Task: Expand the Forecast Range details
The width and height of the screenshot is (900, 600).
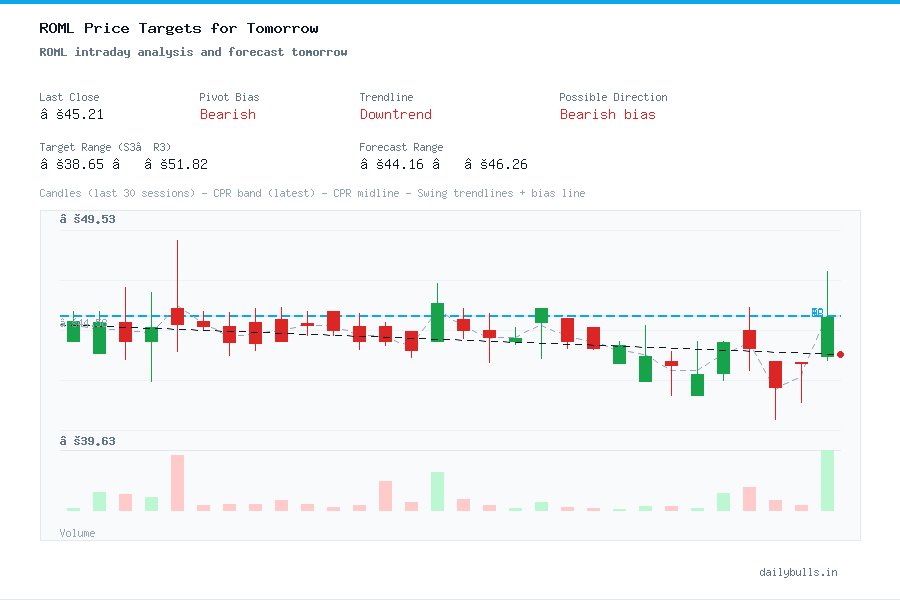Action: click(401, 147)
